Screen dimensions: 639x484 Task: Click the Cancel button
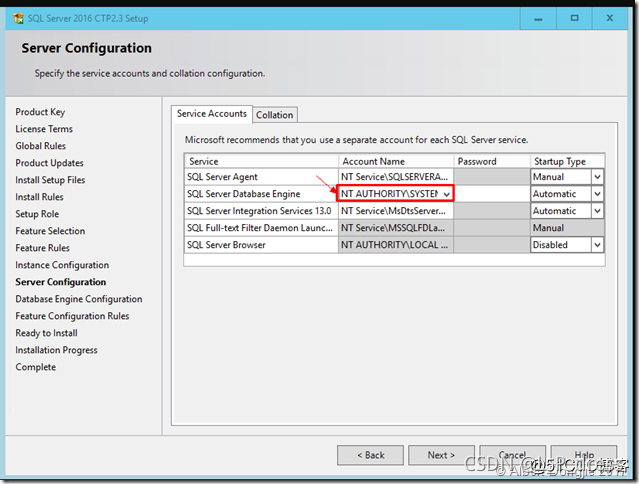coord(512,455)
